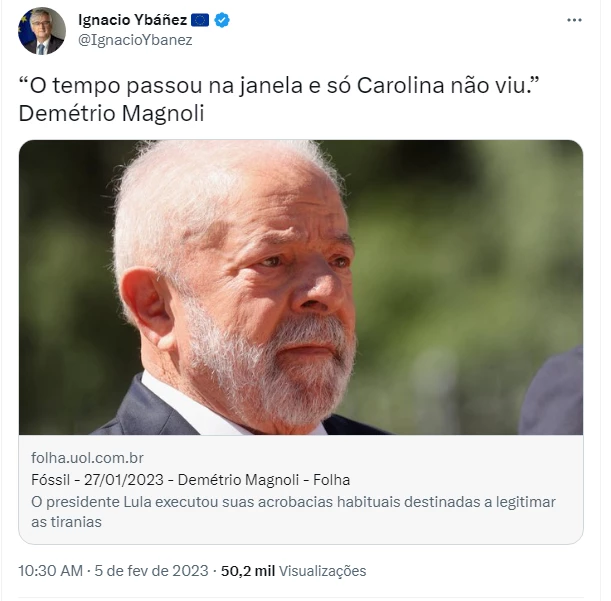Open the three-dot more options menu
Screen dimensions: 611x601
click(574, 20)
